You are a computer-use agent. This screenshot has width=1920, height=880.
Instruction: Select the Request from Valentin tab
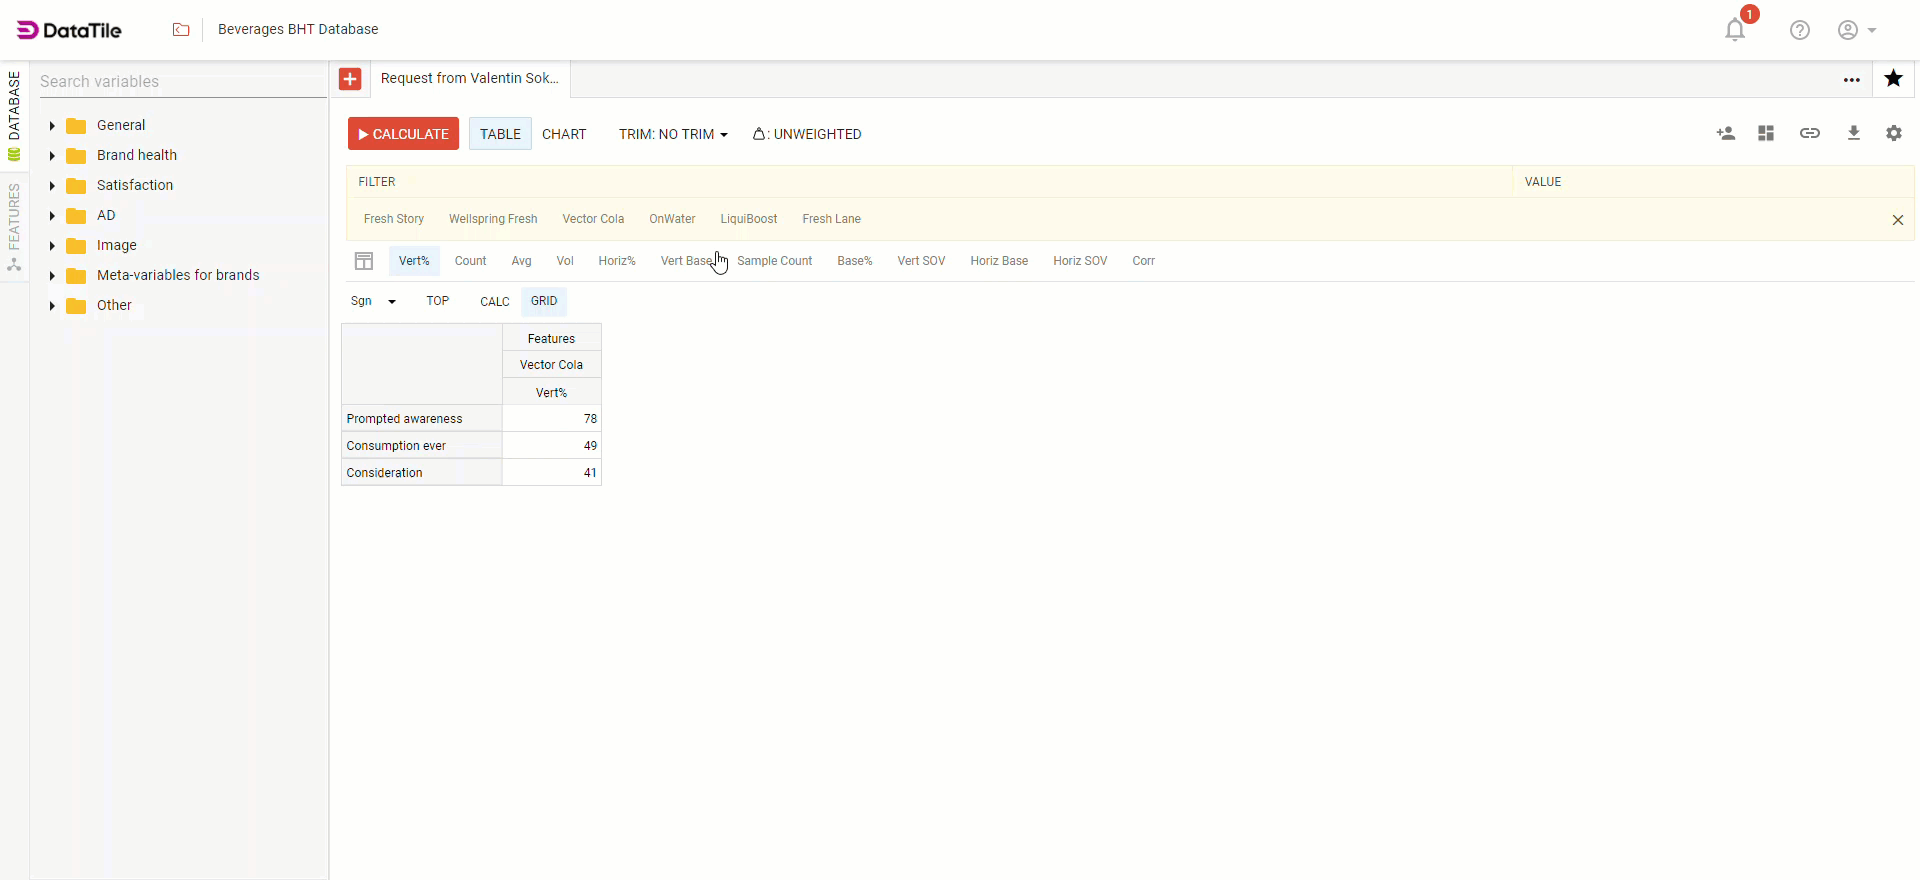click(x=470, y=79)
